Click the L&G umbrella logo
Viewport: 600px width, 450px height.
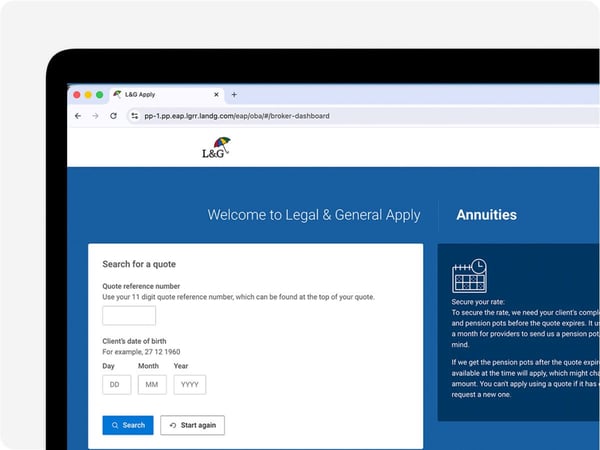pos(217,148)
